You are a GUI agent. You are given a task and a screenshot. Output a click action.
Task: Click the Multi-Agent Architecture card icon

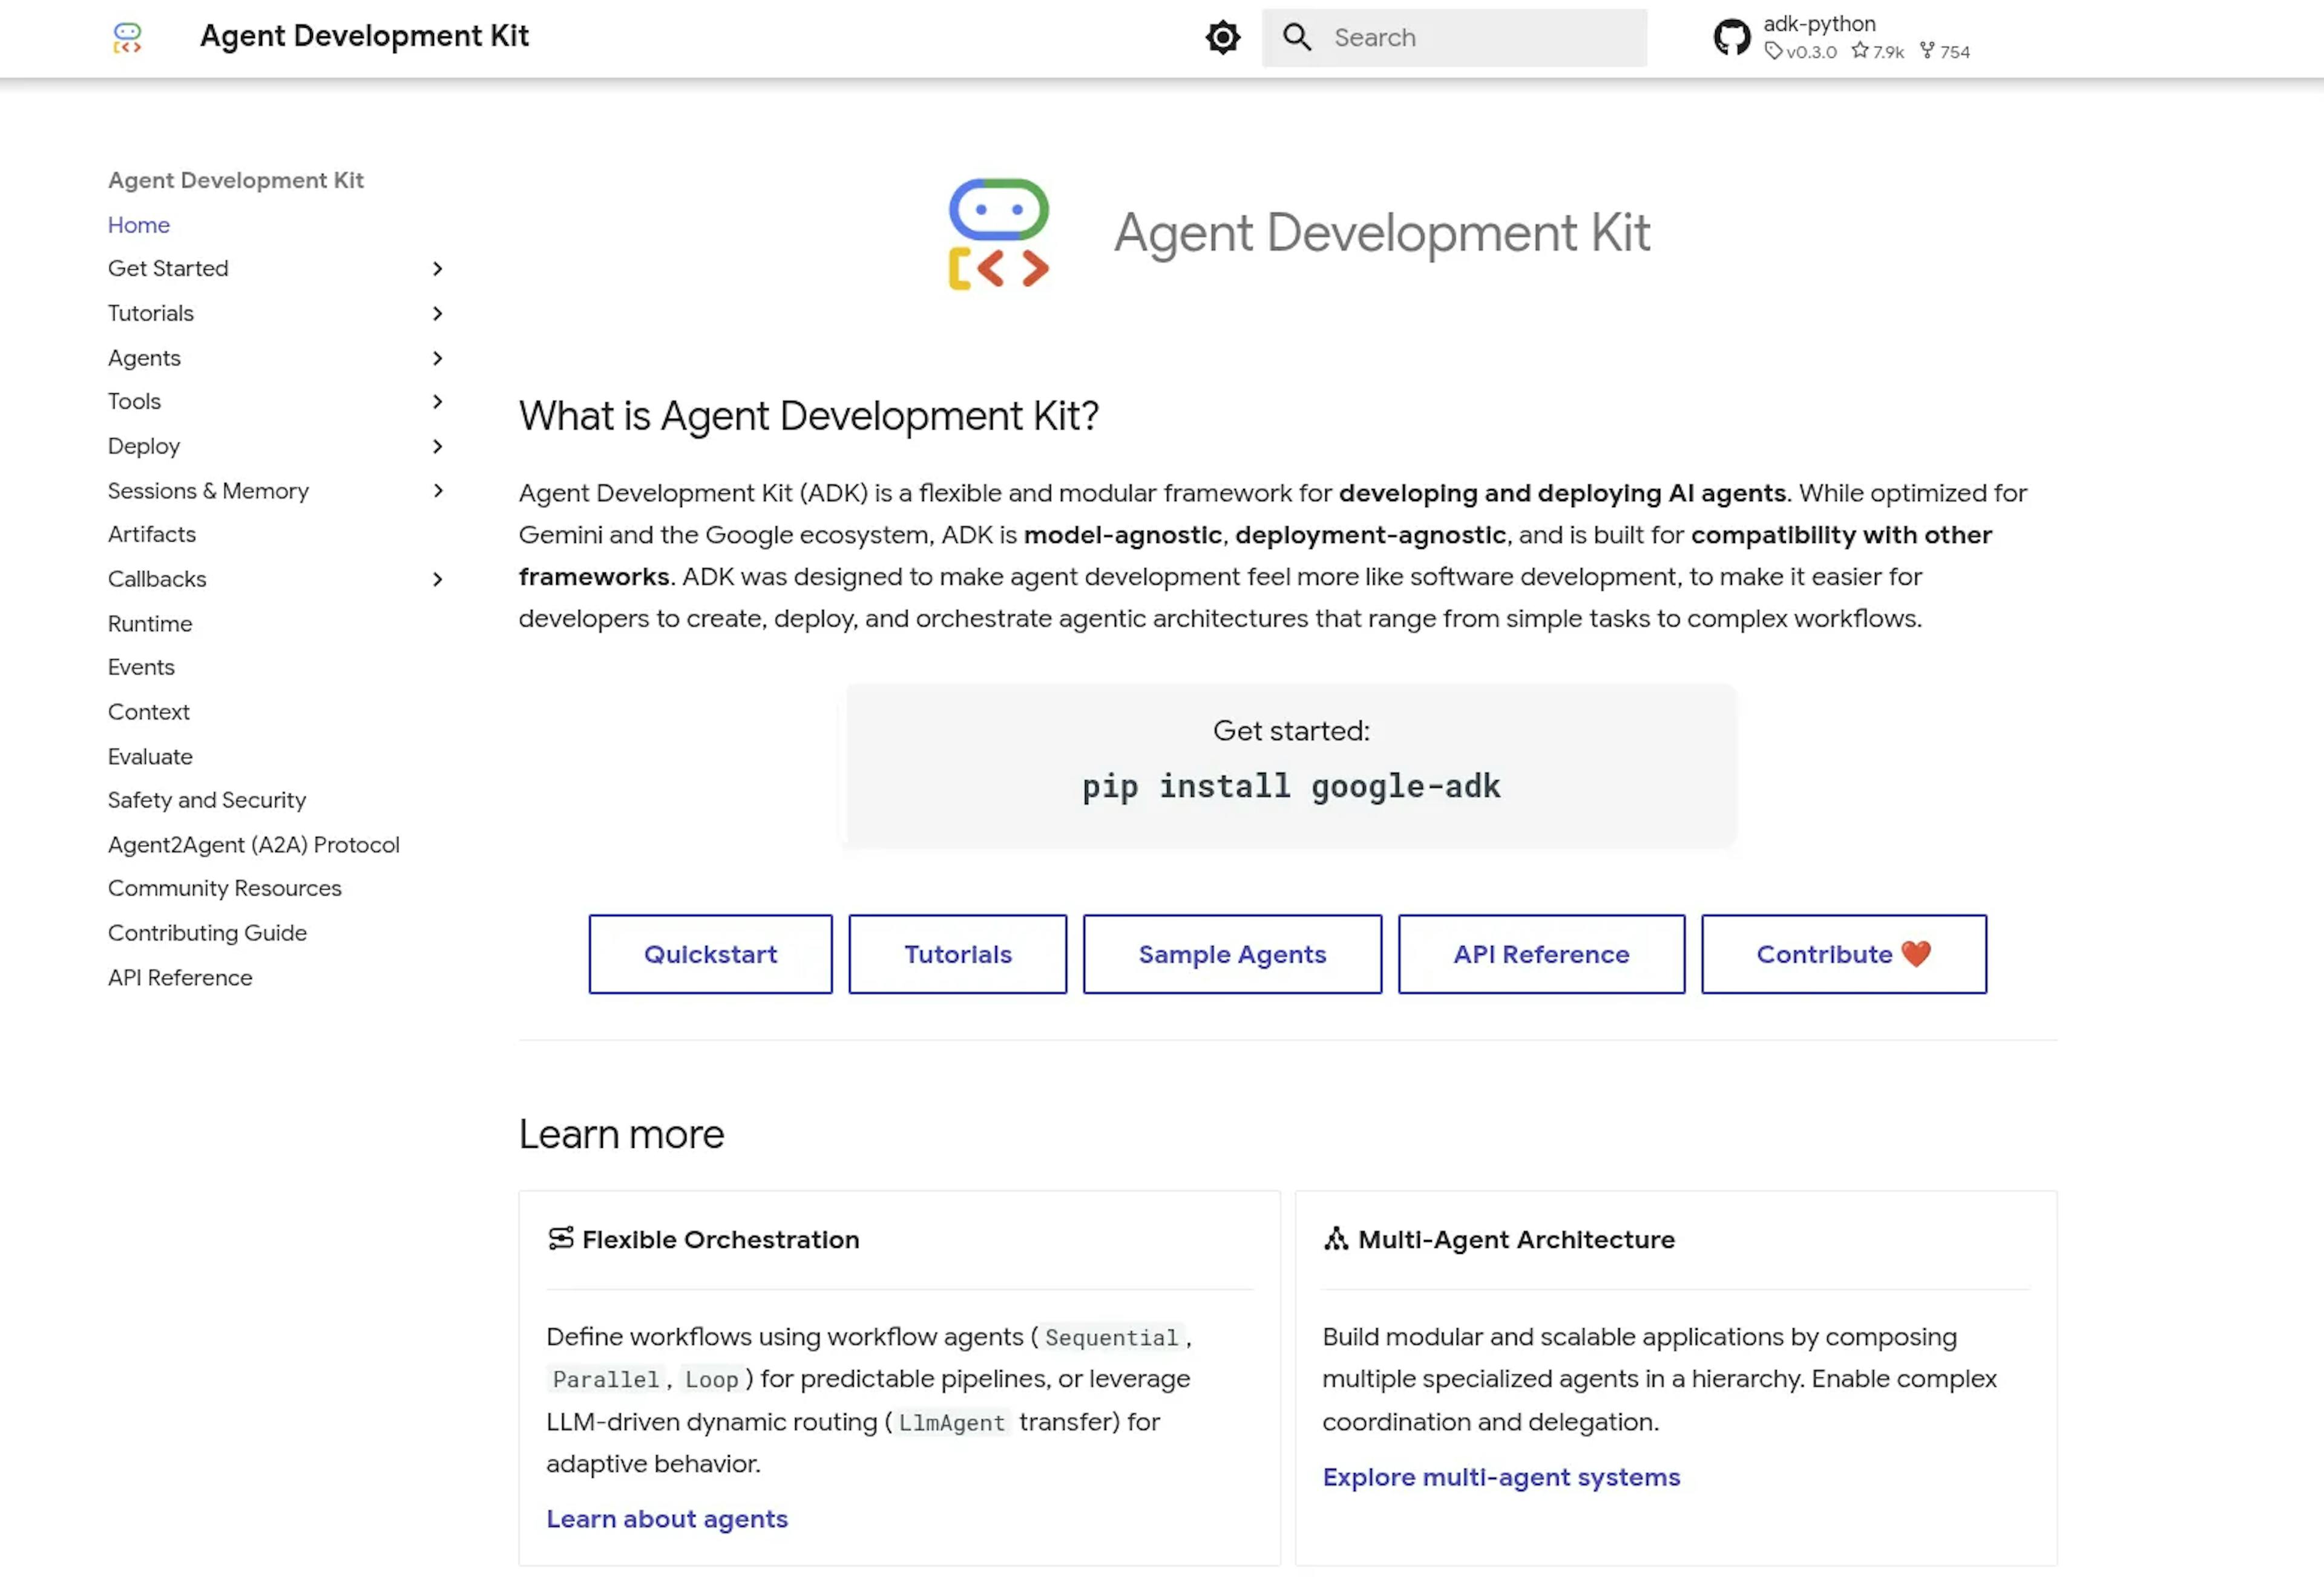coord(1336,1238)
